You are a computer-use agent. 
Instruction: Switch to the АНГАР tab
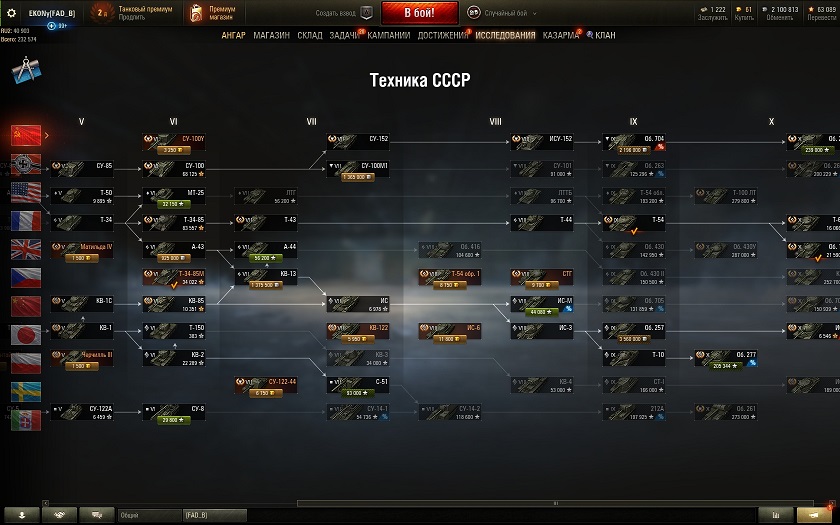coord(234,35)
